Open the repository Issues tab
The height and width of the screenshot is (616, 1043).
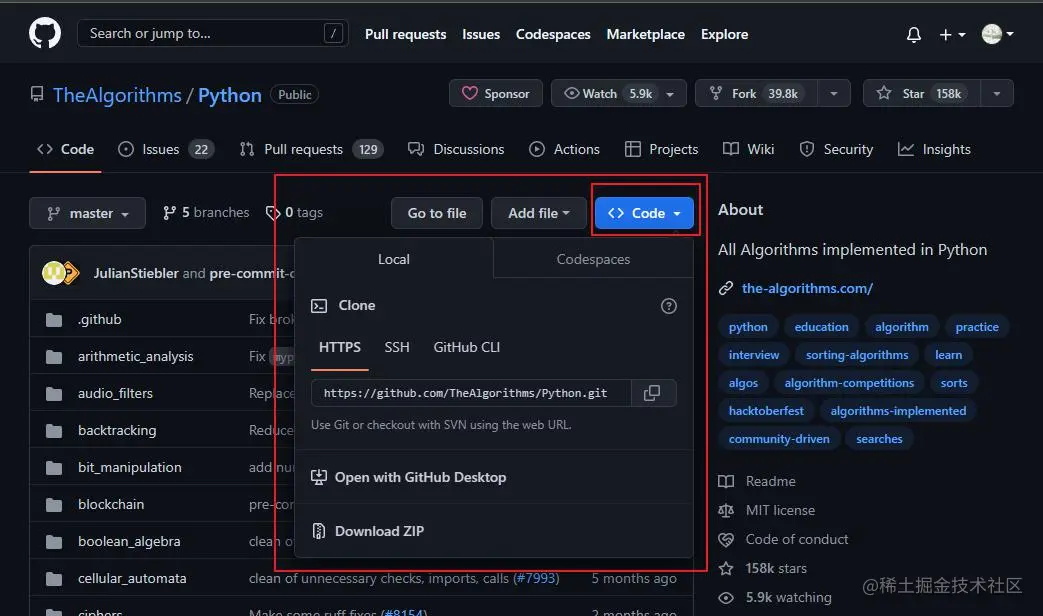[x=166, y=149]
